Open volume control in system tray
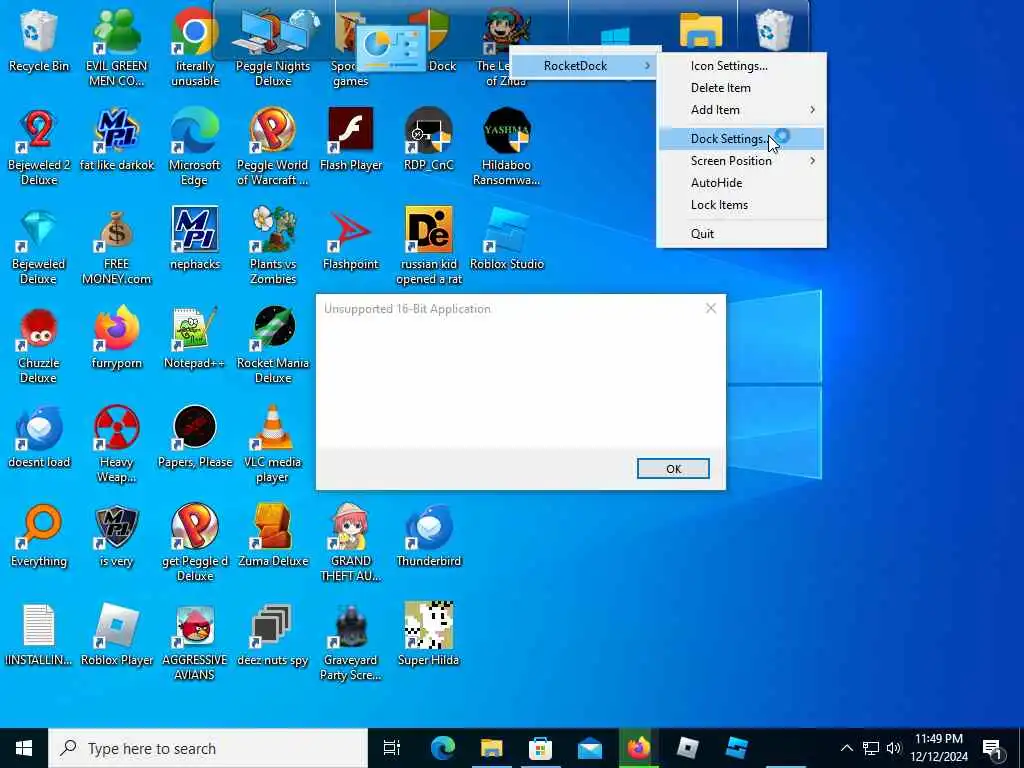 [894, 748]
